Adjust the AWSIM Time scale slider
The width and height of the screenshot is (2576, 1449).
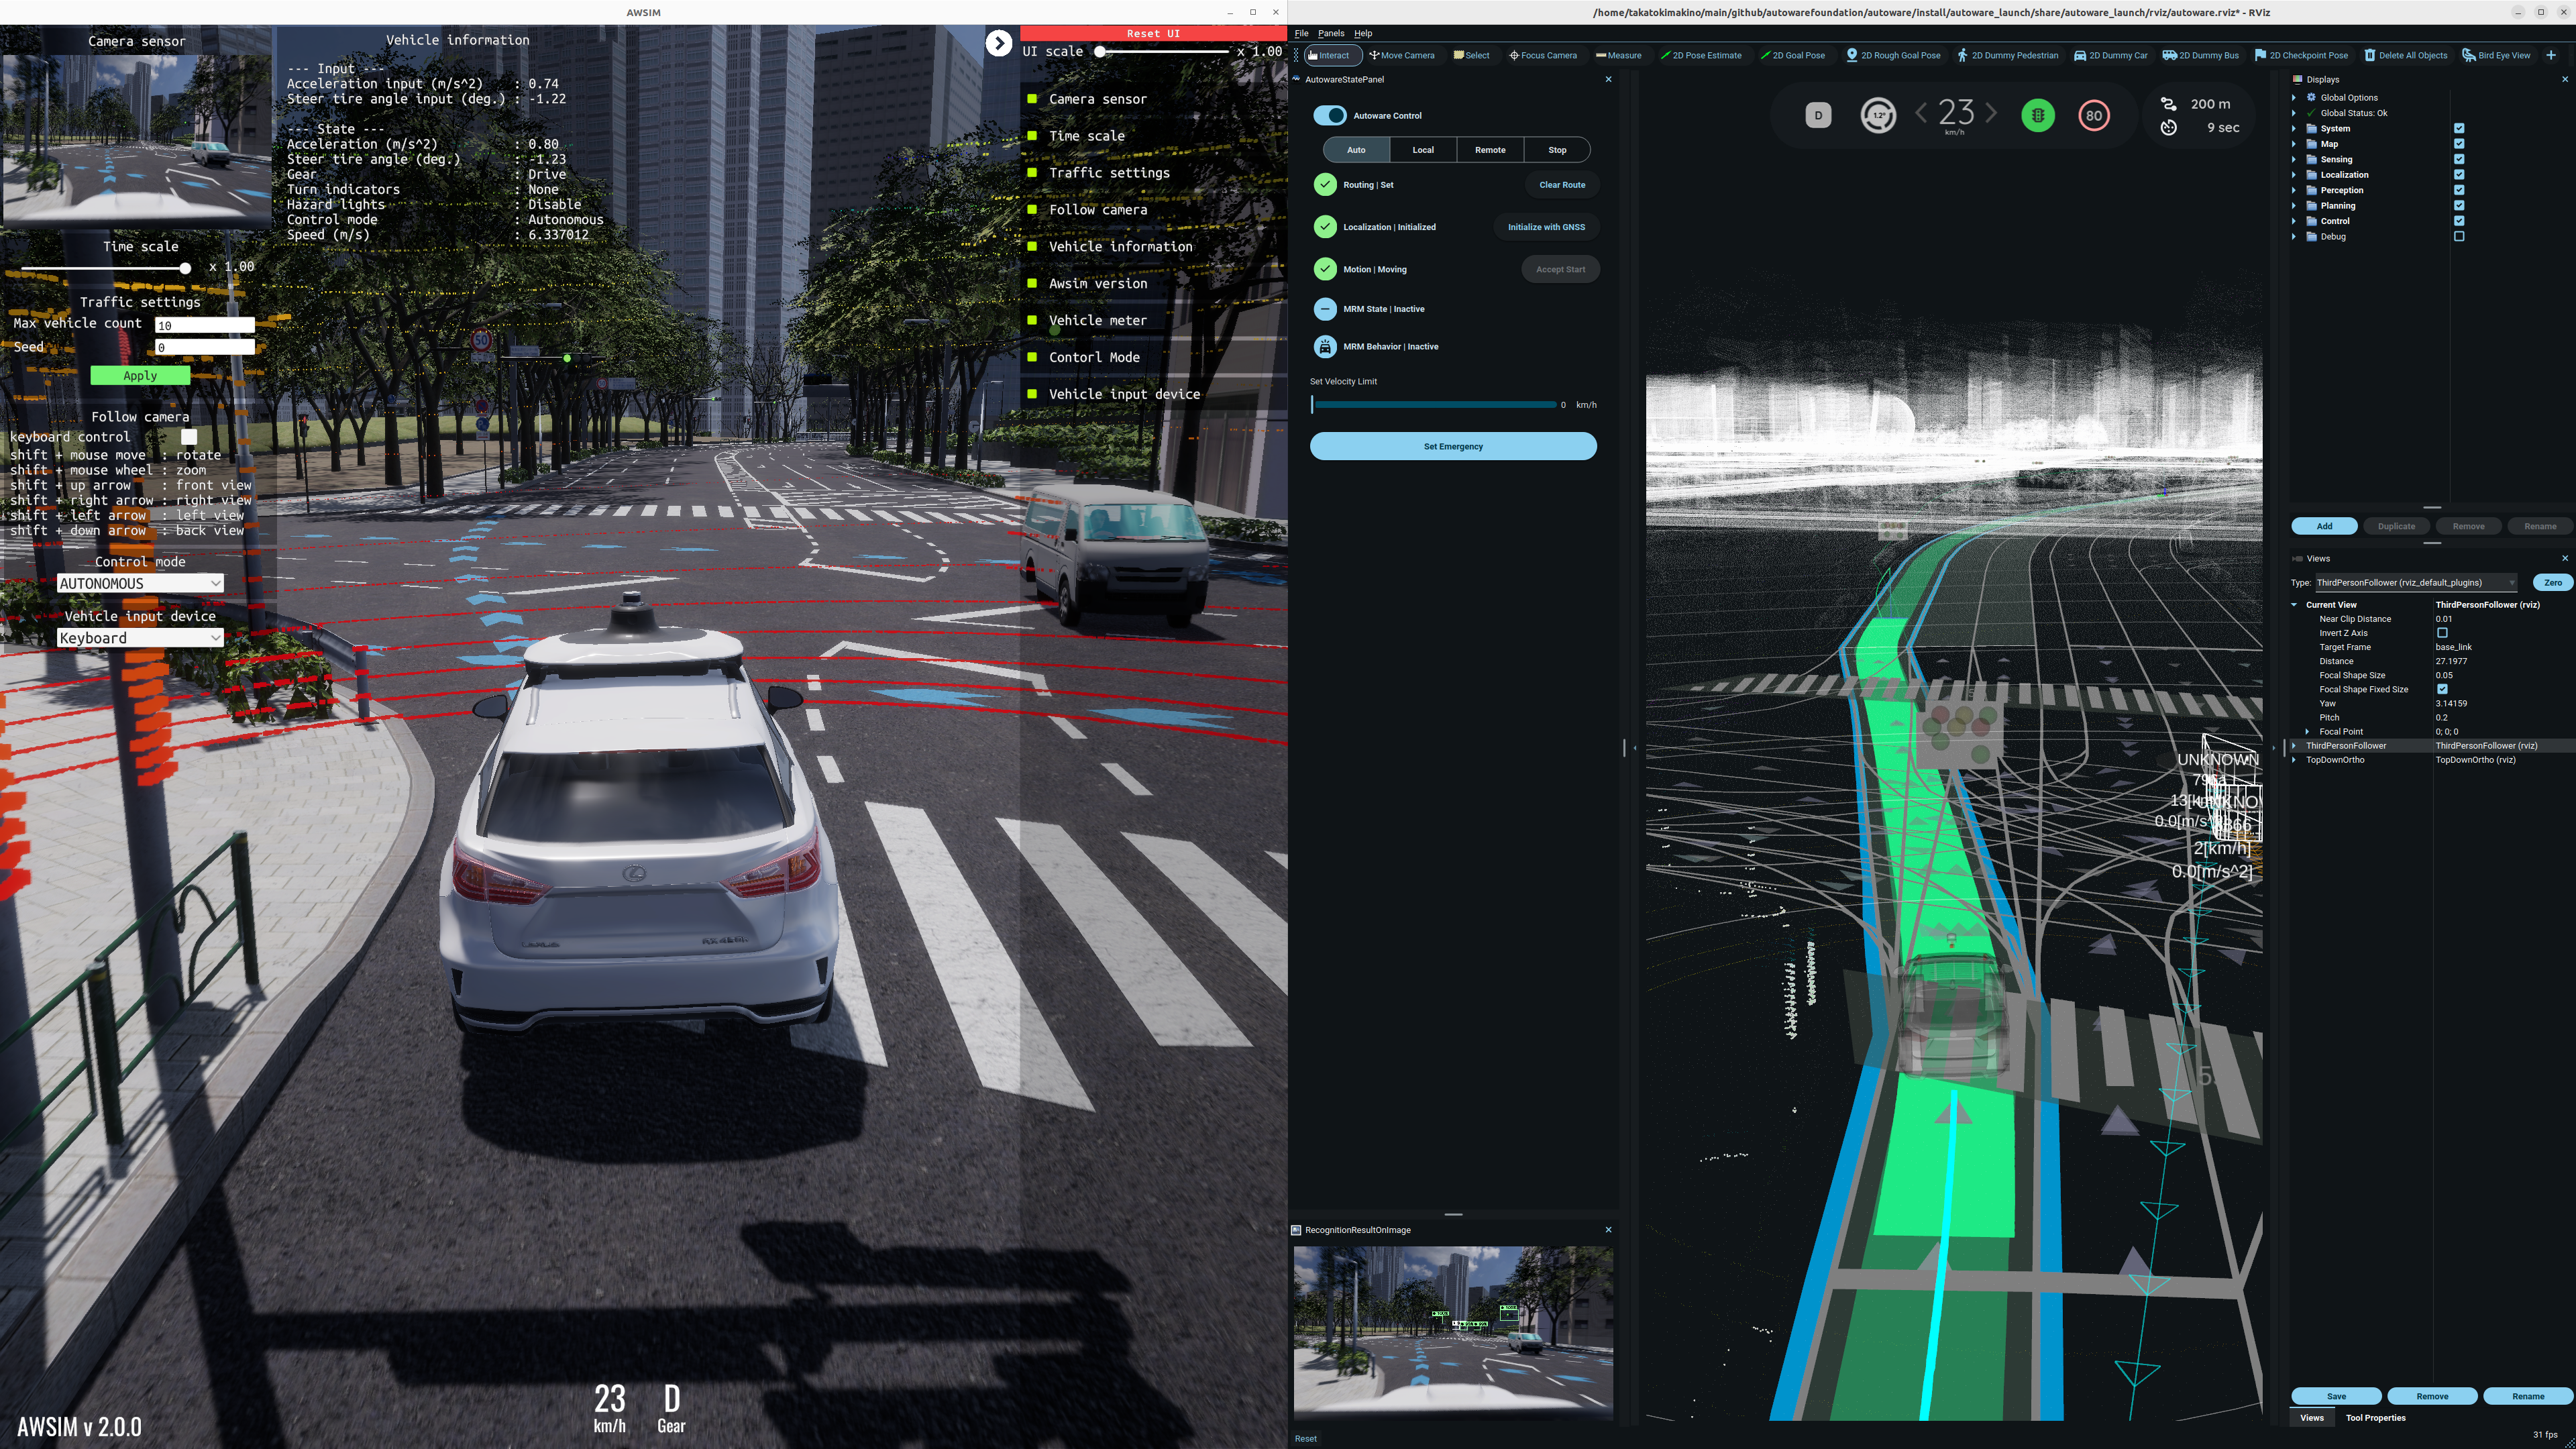[103, 268]
